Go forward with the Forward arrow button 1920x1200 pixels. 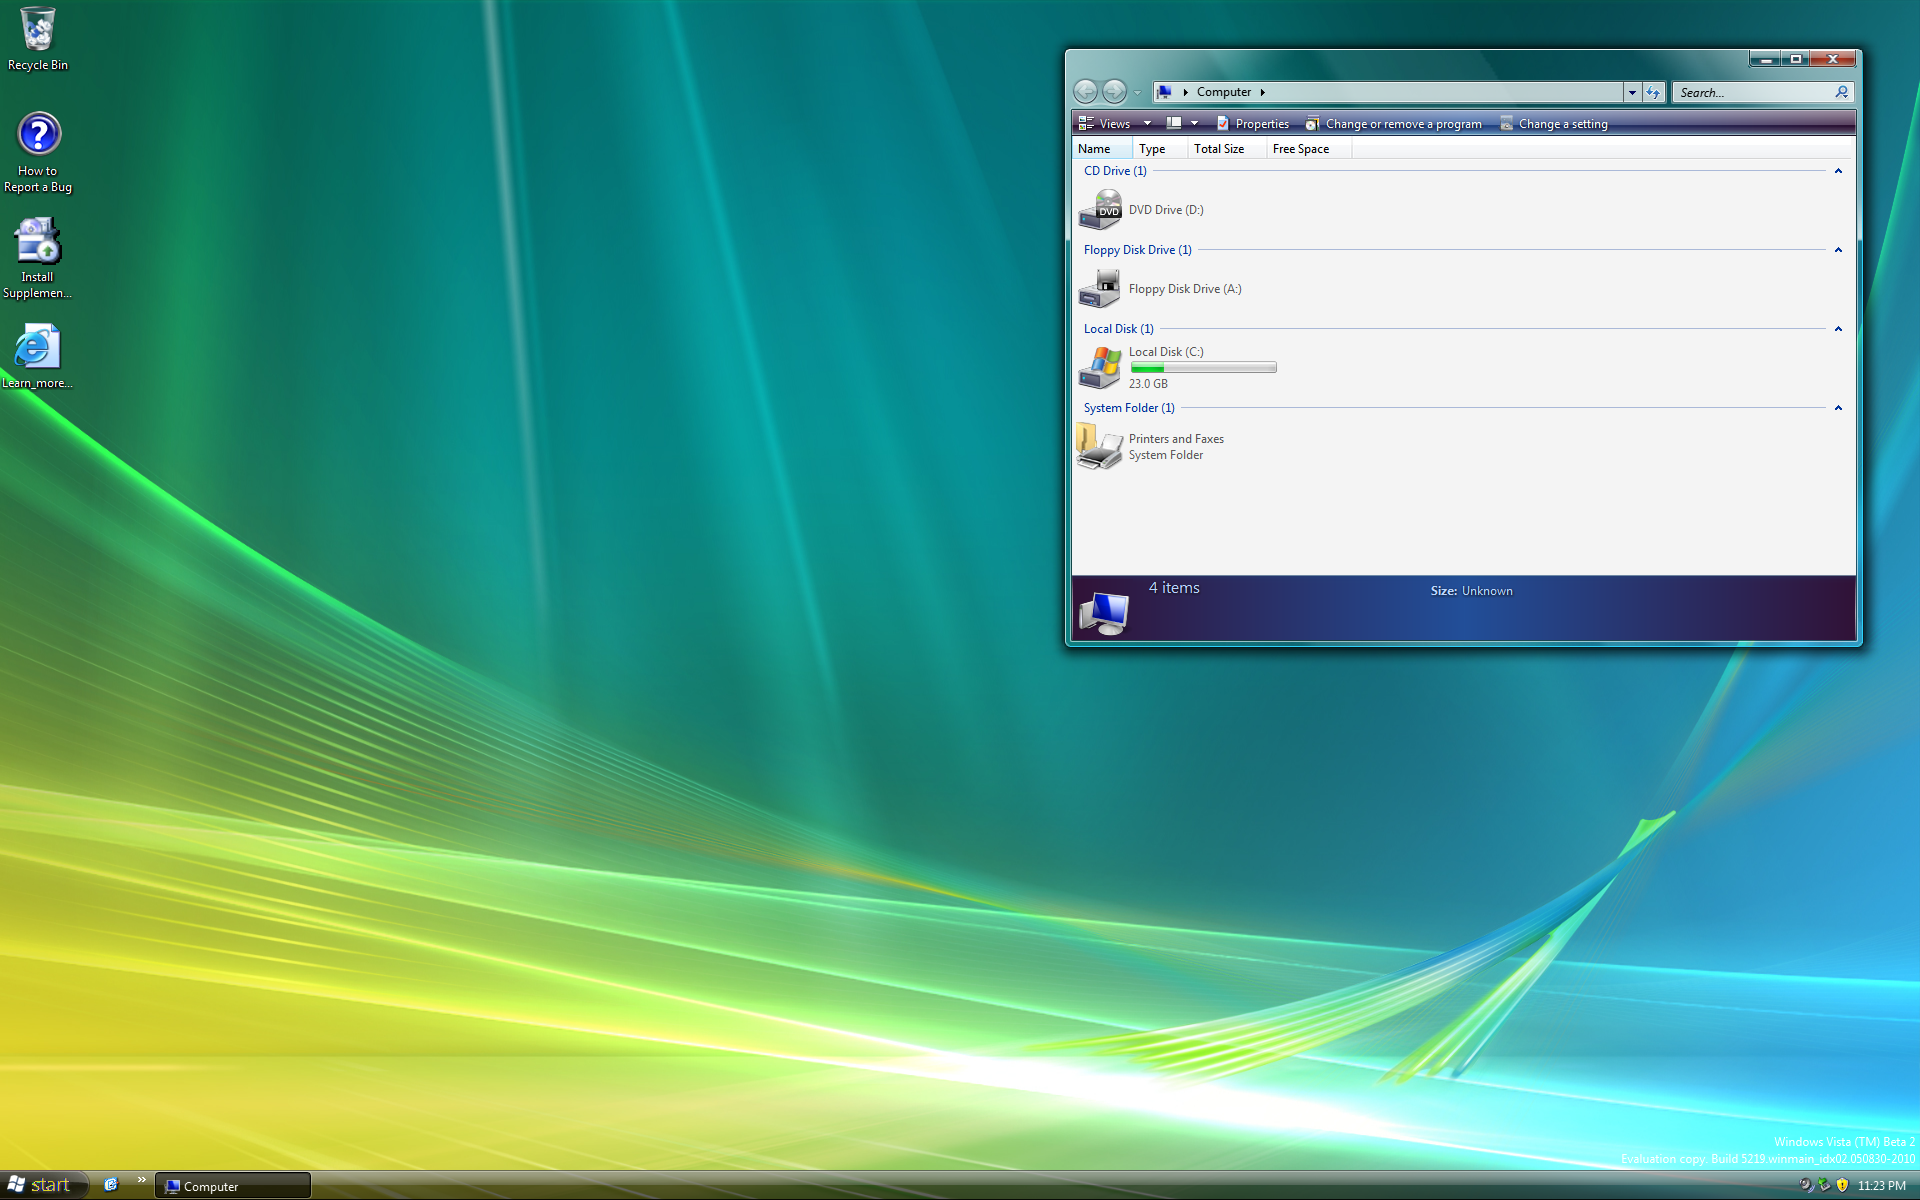pos(1114,92)
